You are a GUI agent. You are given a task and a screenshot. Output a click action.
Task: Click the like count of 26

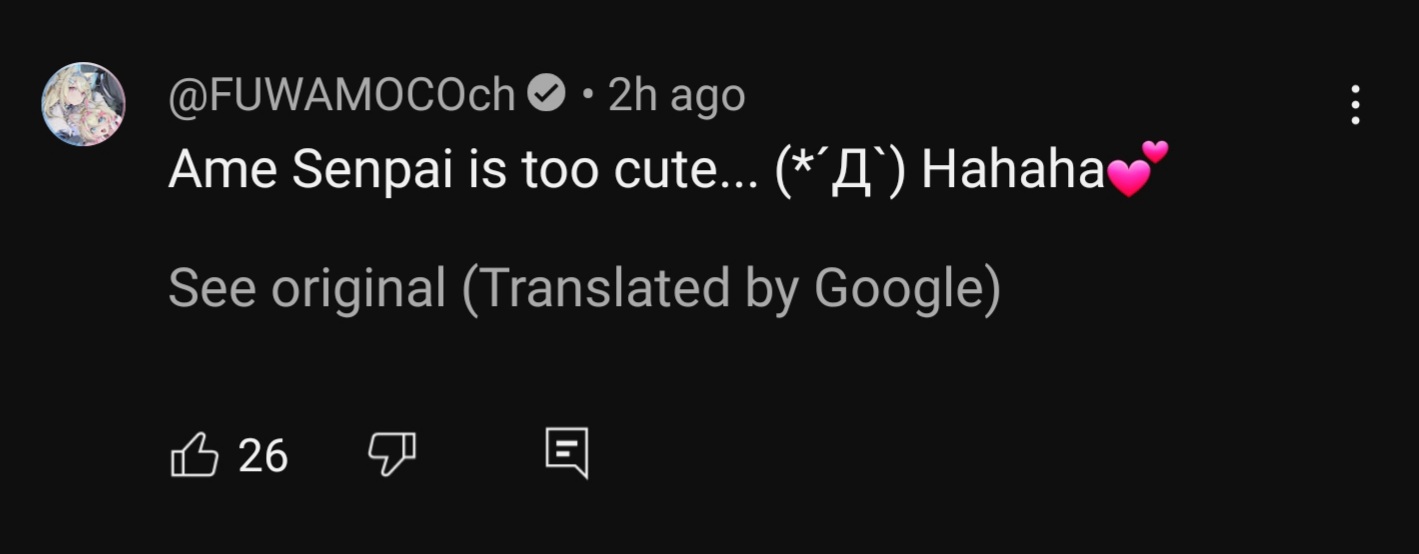[x=263, y=457]
